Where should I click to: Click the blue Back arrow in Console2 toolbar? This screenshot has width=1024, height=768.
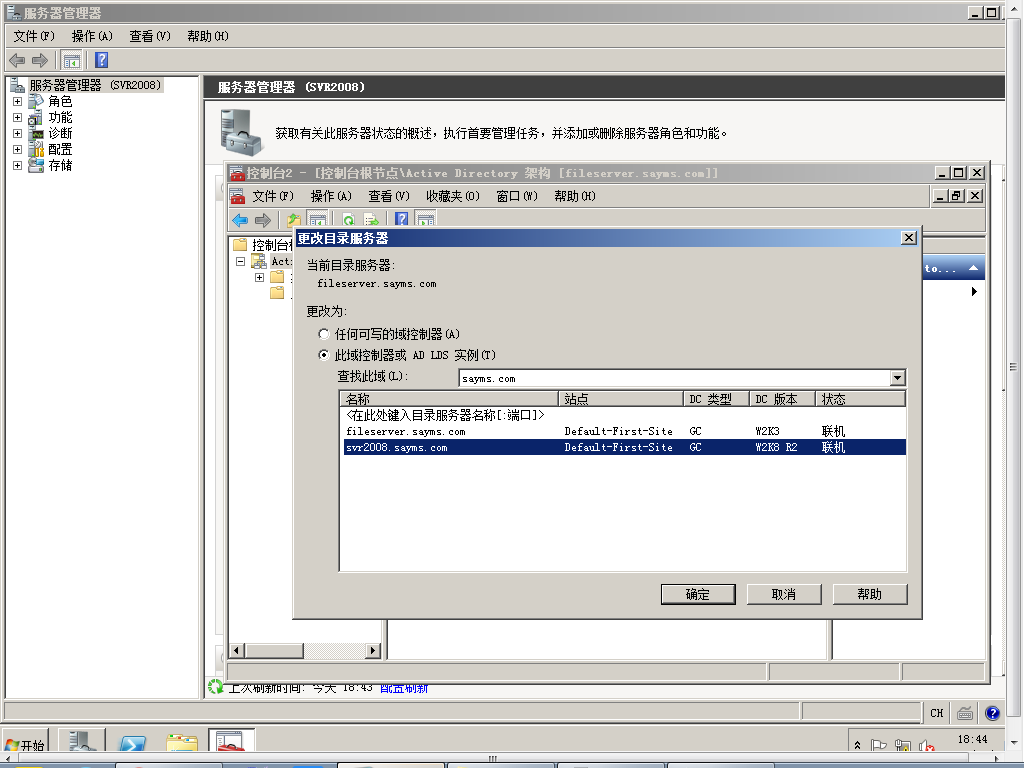tap(240, 220)
